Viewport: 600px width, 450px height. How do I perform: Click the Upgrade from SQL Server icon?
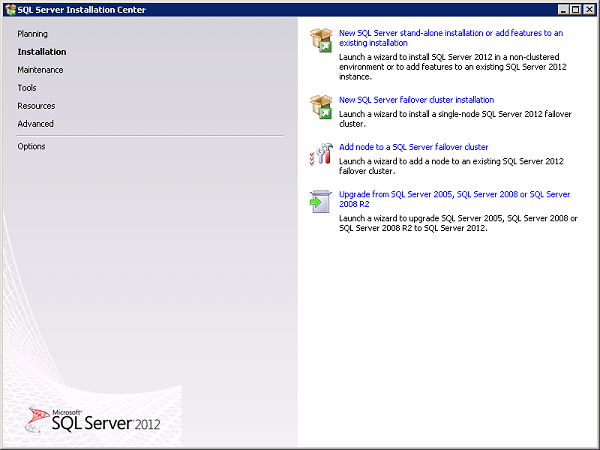(x=321, y=201)
